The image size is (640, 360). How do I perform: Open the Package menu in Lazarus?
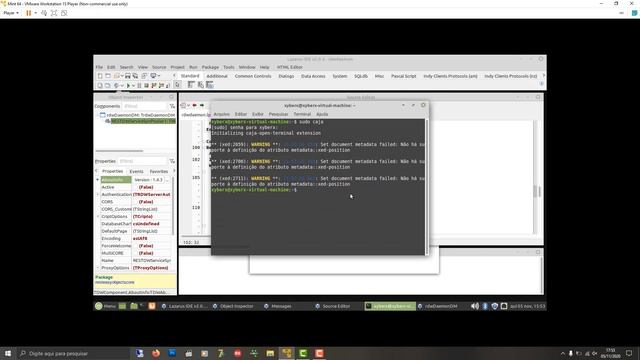point(210,67)
